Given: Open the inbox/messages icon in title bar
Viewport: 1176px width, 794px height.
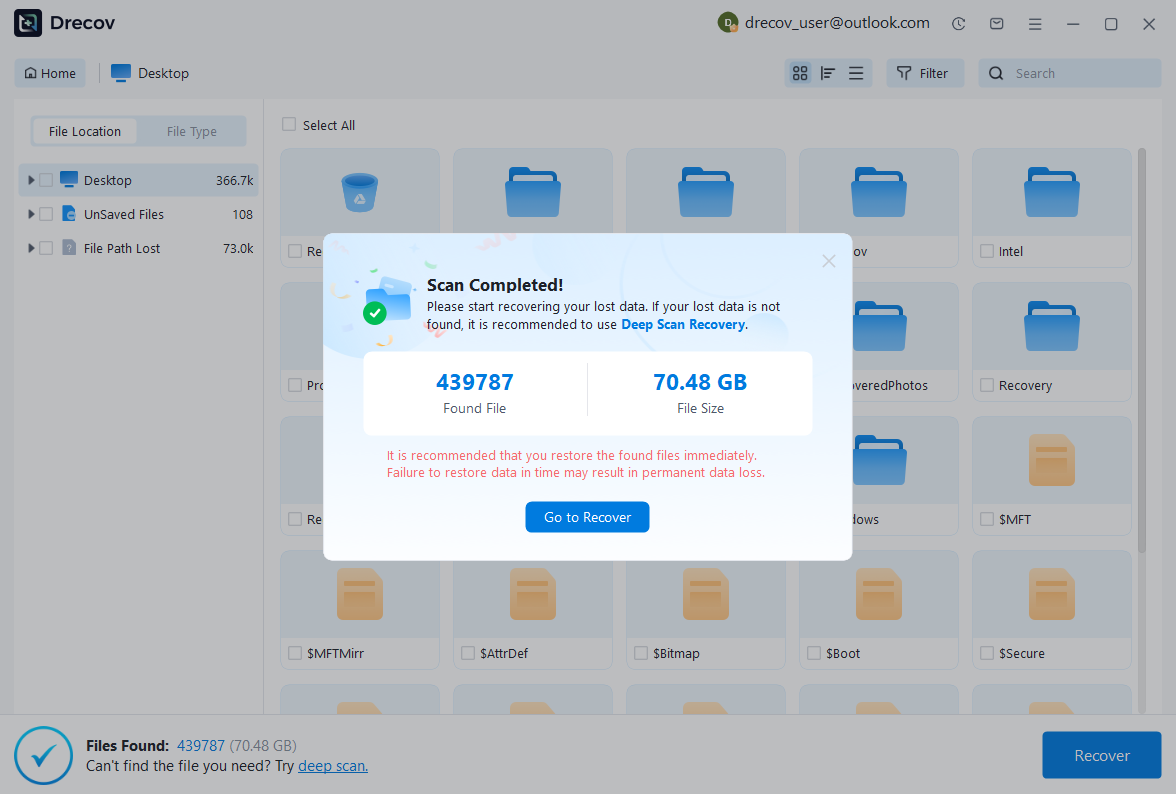Looking at the screenshot, I should click(996, 22).
